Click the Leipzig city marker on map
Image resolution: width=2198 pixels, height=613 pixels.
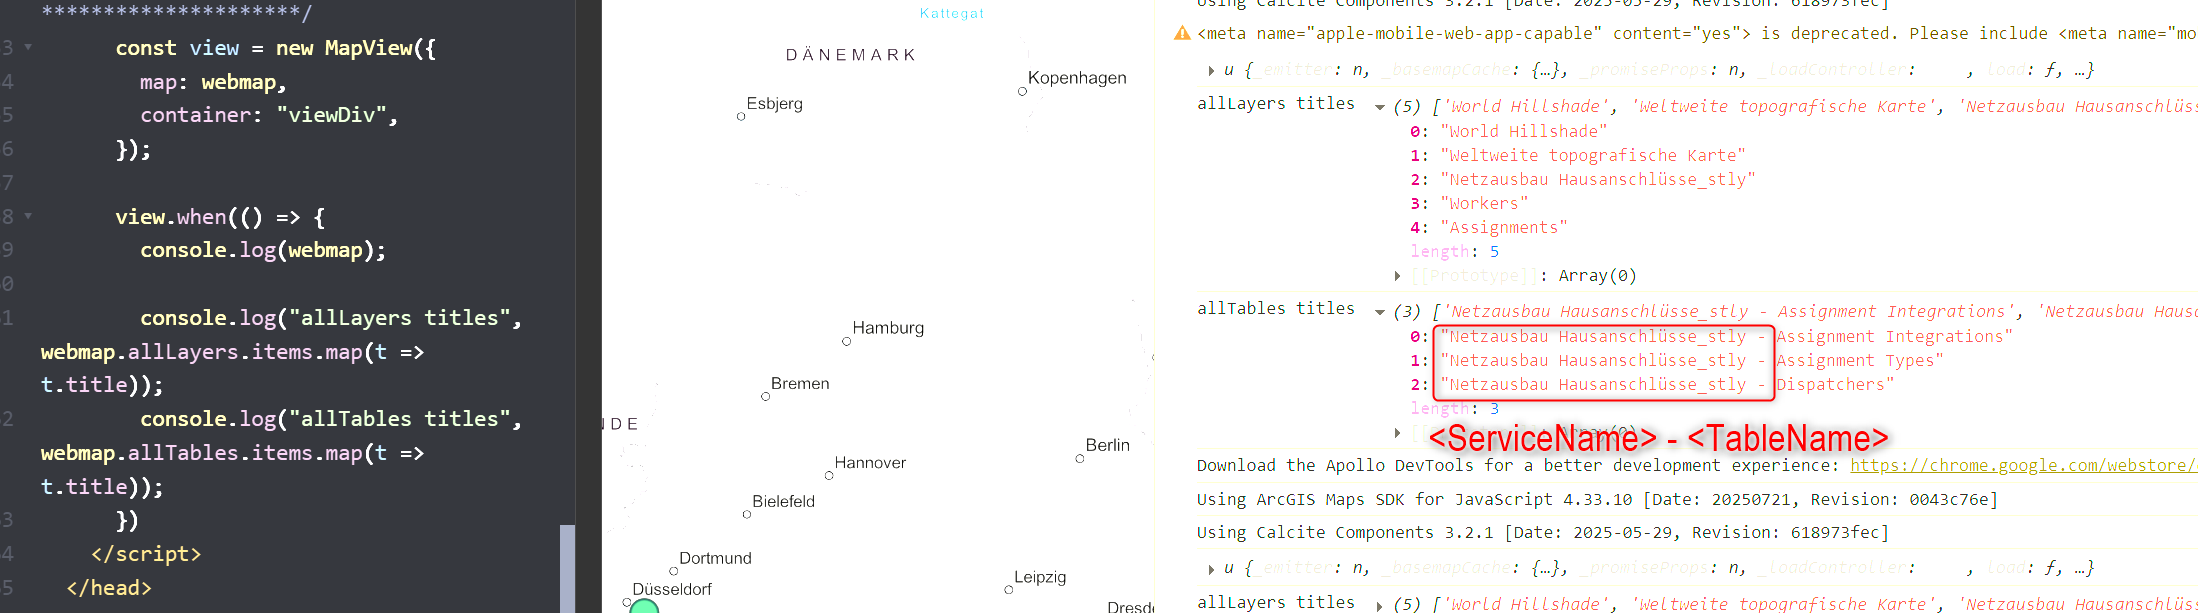coord(1009,589)
